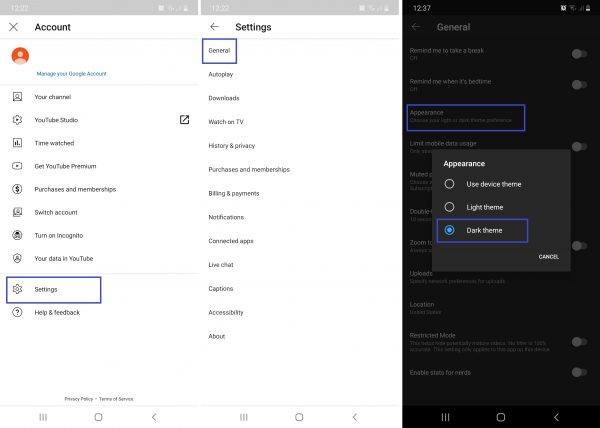Open external link icon beside YouTube Studio
Image resolution: width=600 pixels, height=428 pixels.
[184, 120]
